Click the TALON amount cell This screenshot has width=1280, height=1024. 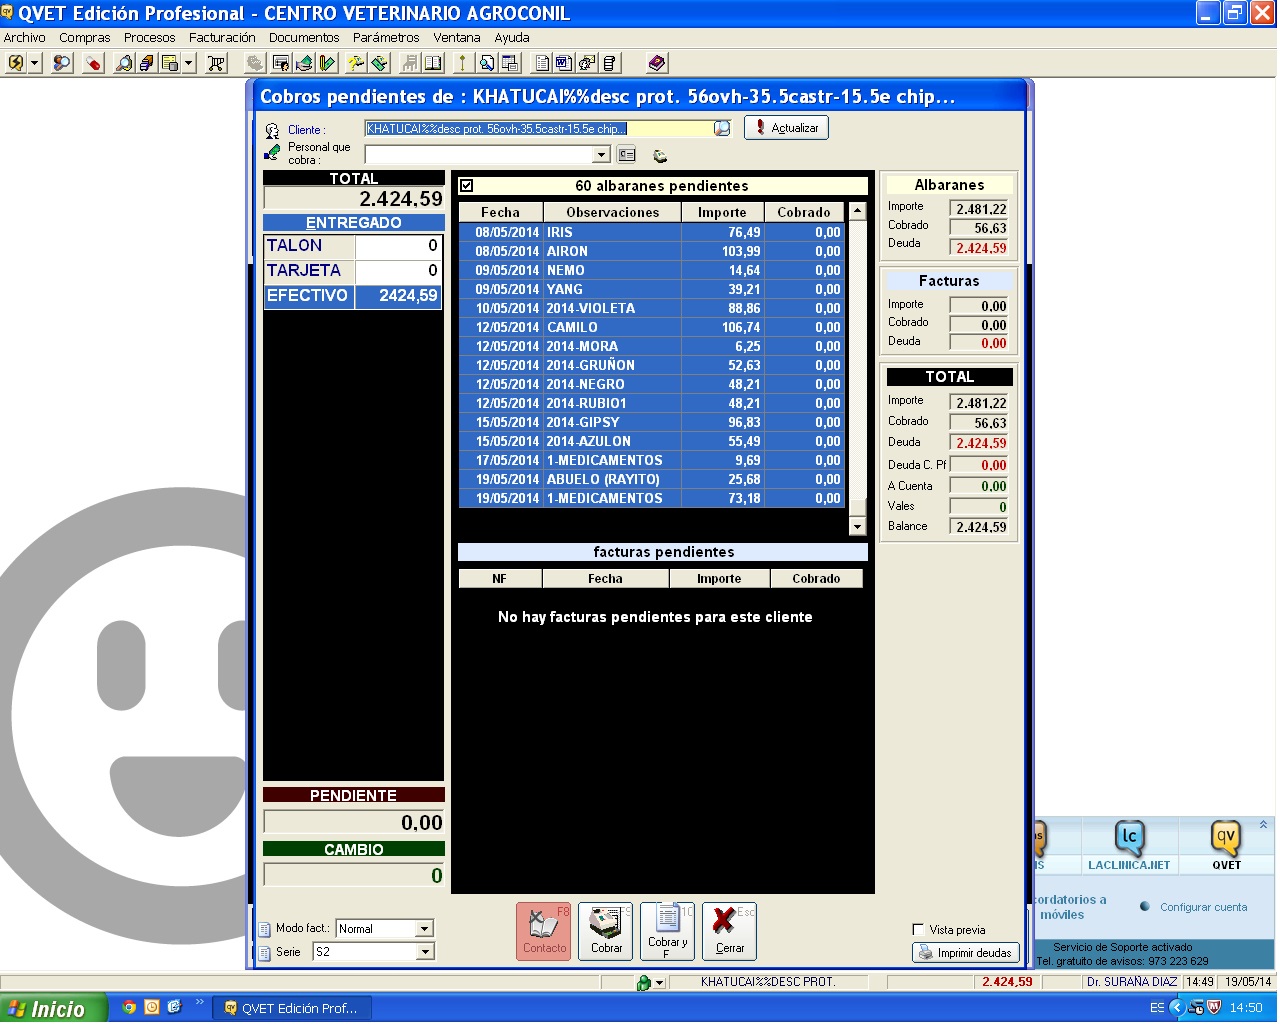(x=398, y=246)
